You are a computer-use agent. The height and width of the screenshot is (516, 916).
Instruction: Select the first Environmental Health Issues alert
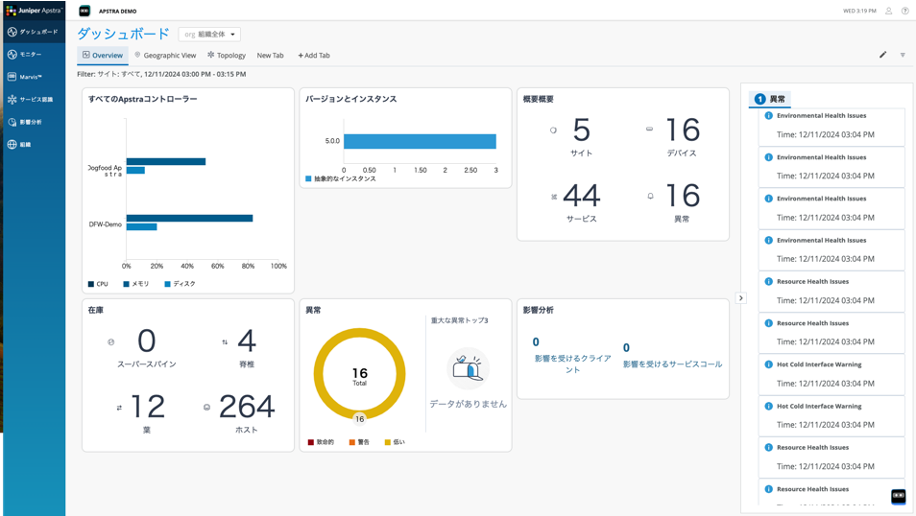pos(821,116)
